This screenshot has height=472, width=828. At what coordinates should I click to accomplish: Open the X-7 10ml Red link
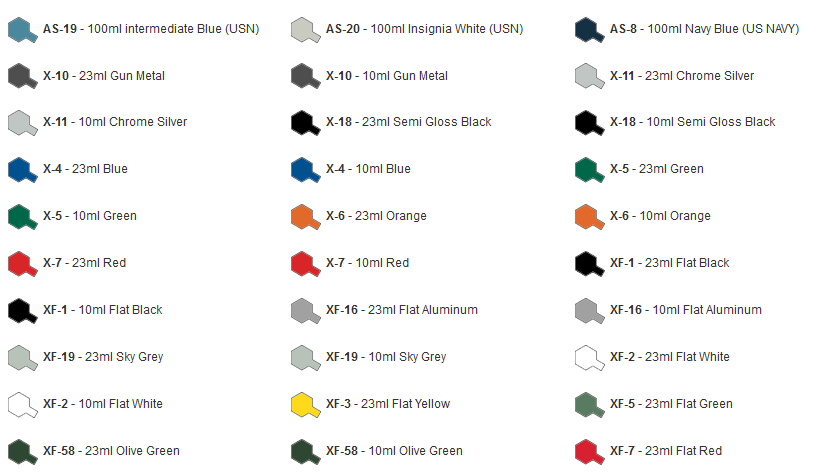pos(367,263)
